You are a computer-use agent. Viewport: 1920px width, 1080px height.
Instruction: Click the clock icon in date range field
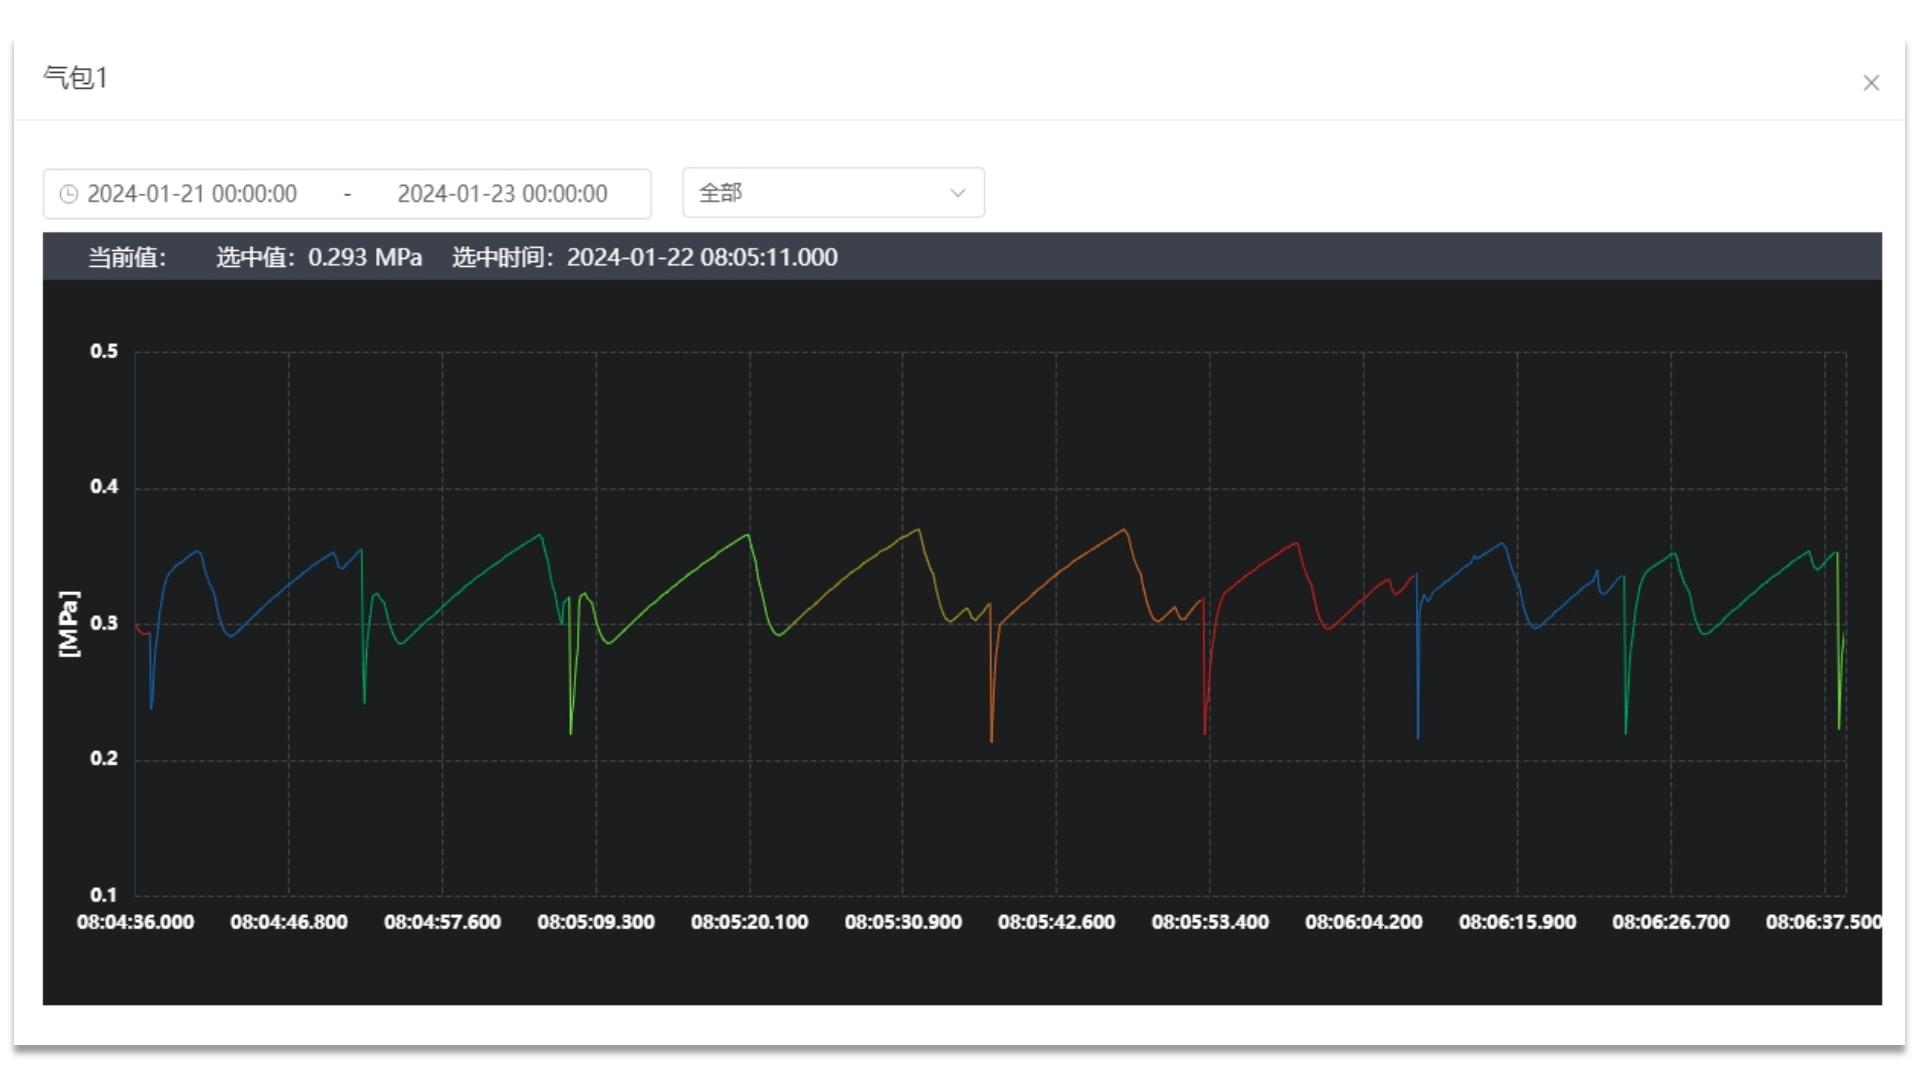coord(68,194)
